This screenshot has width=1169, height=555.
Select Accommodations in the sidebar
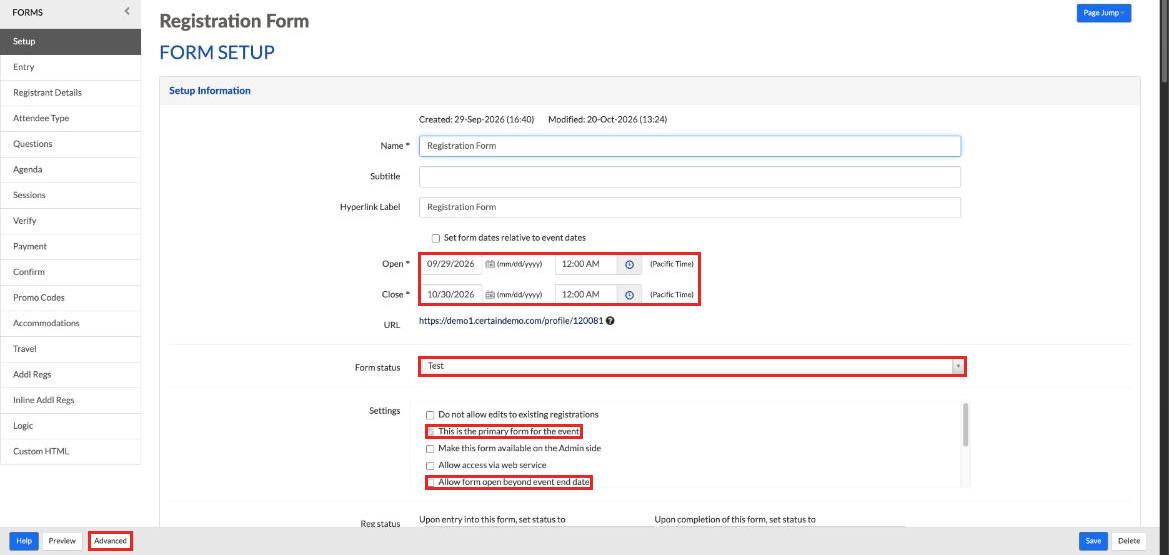(70, 323)
